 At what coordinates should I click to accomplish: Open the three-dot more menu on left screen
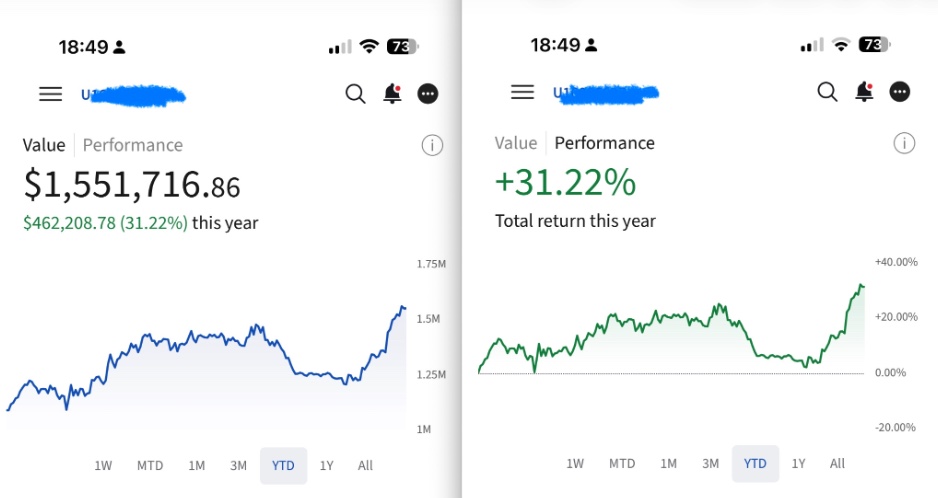point(428,94)
